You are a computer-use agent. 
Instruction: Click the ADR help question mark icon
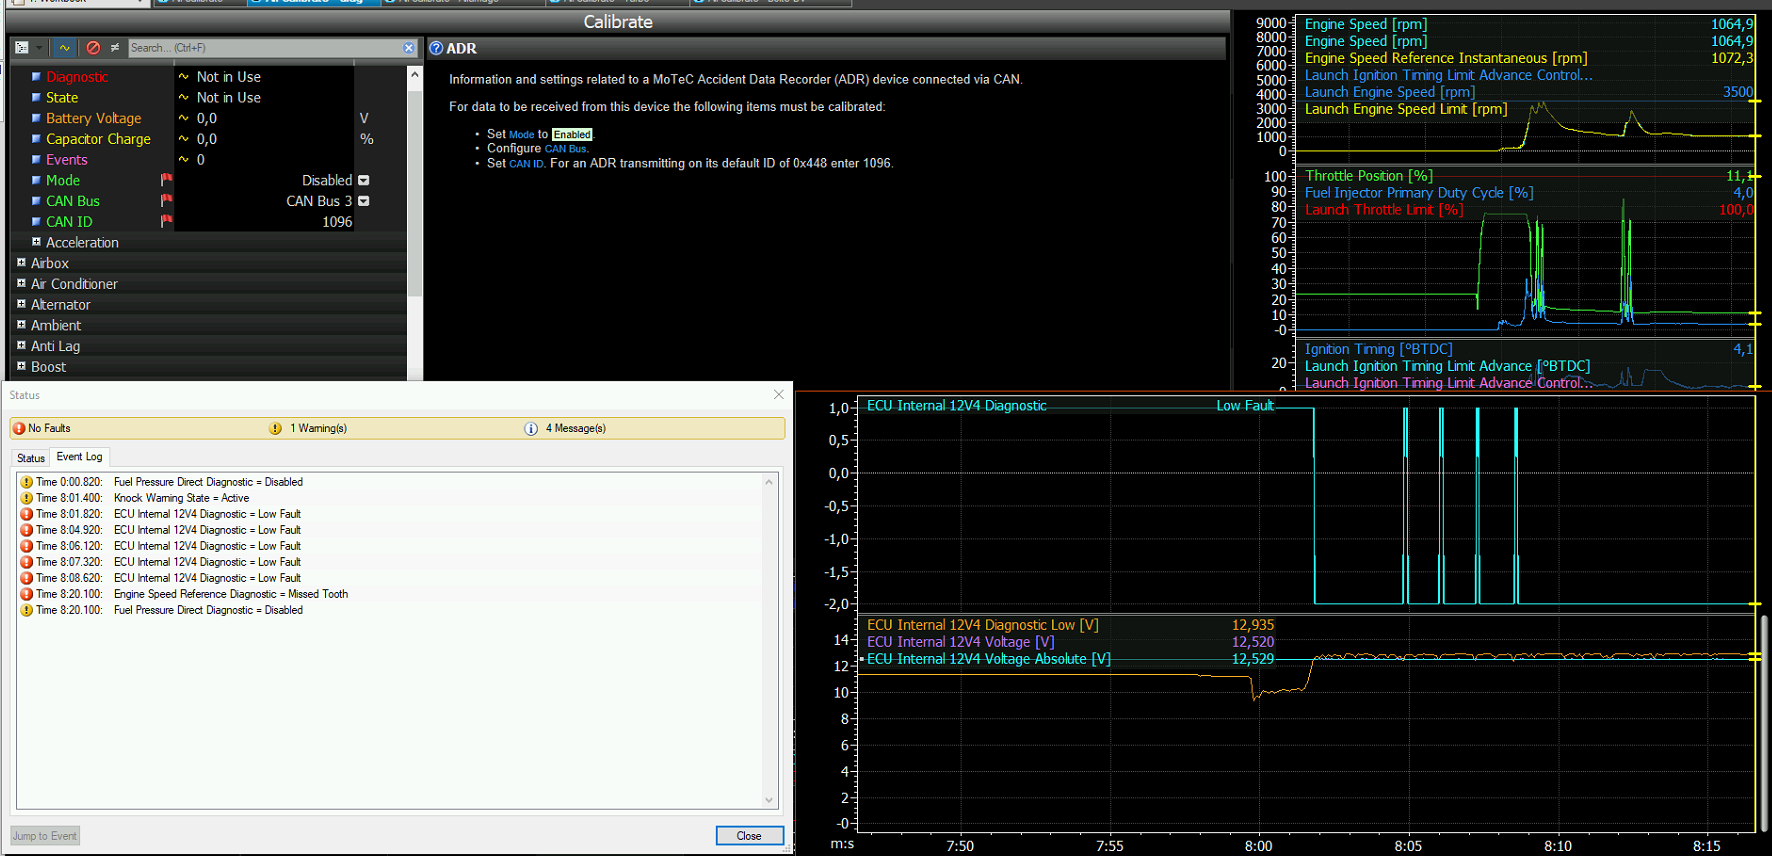(436, 48)
